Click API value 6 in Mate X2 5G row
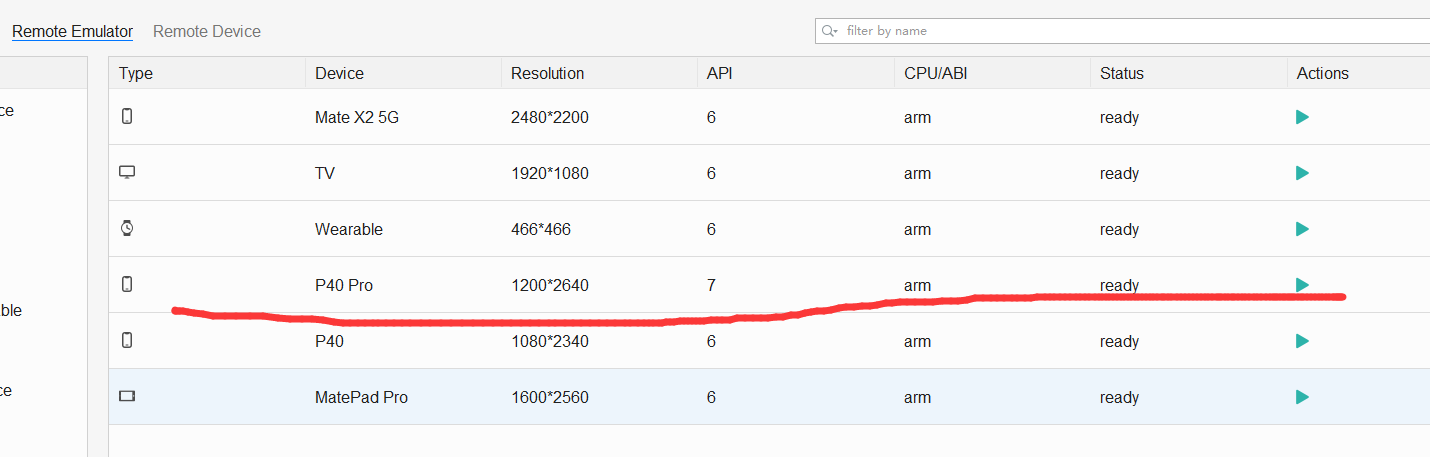Image resolution: width=1430 pixels, height=457 pixels. [711, 117]
